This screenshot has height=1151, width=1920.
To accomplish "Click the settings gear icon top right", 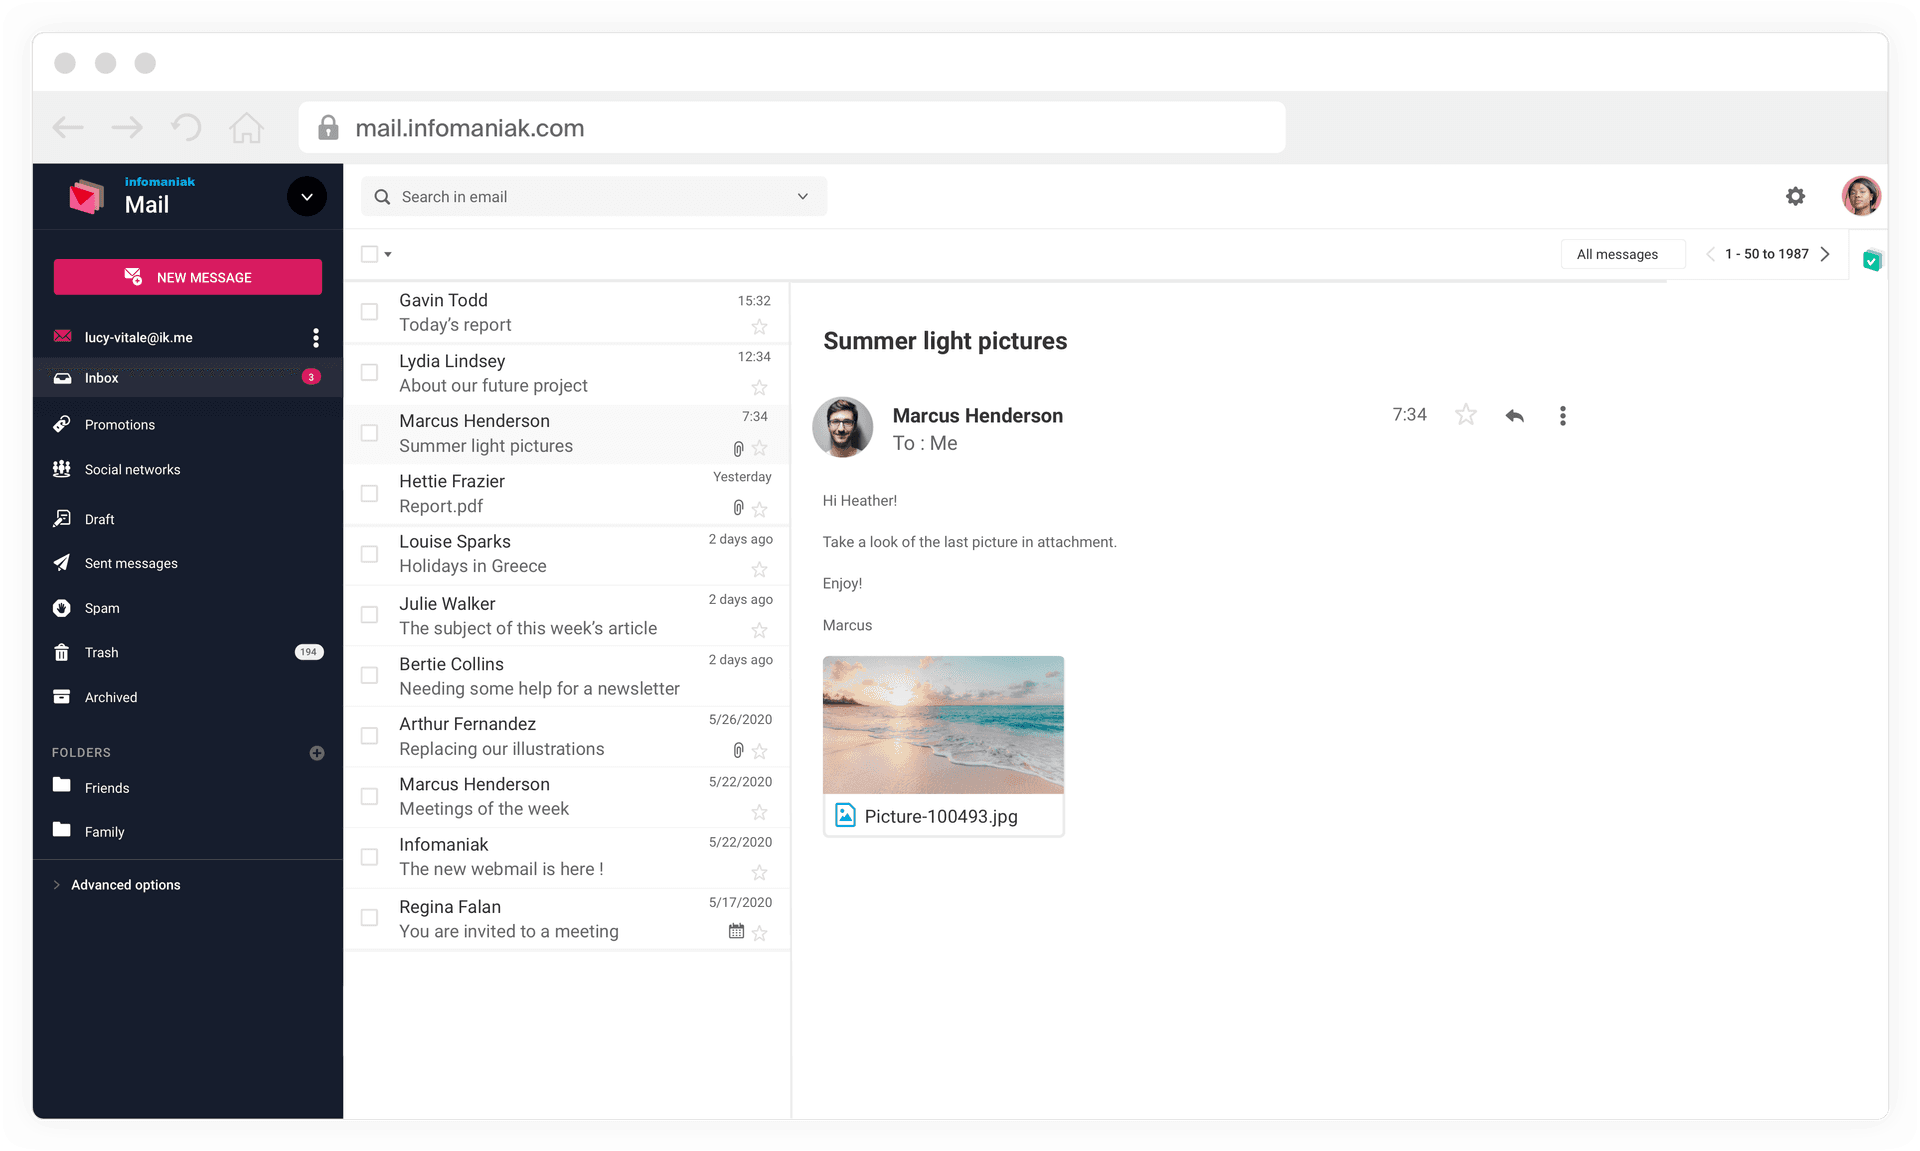I will [1795, 195].
